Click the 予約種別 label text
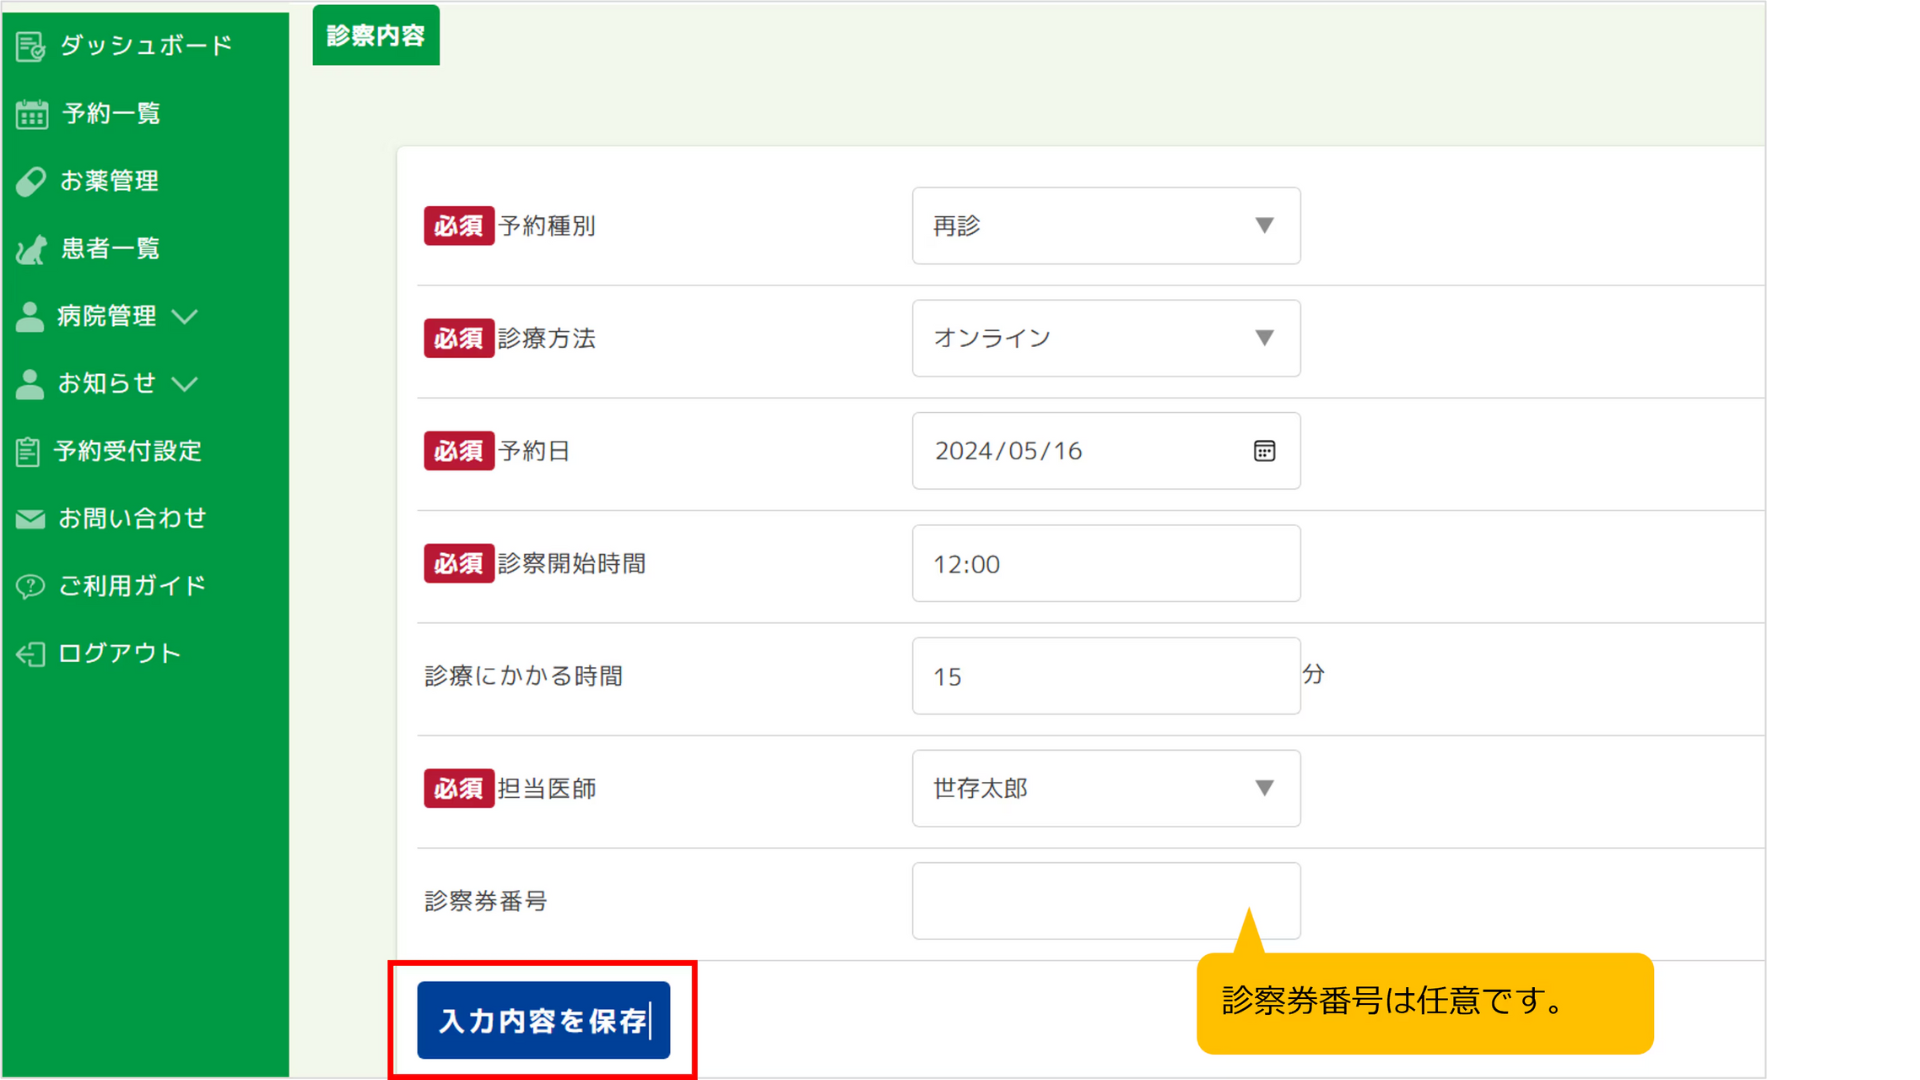Image resolution: width=1920 pixels, height=1080 pixels. [547, 226]
